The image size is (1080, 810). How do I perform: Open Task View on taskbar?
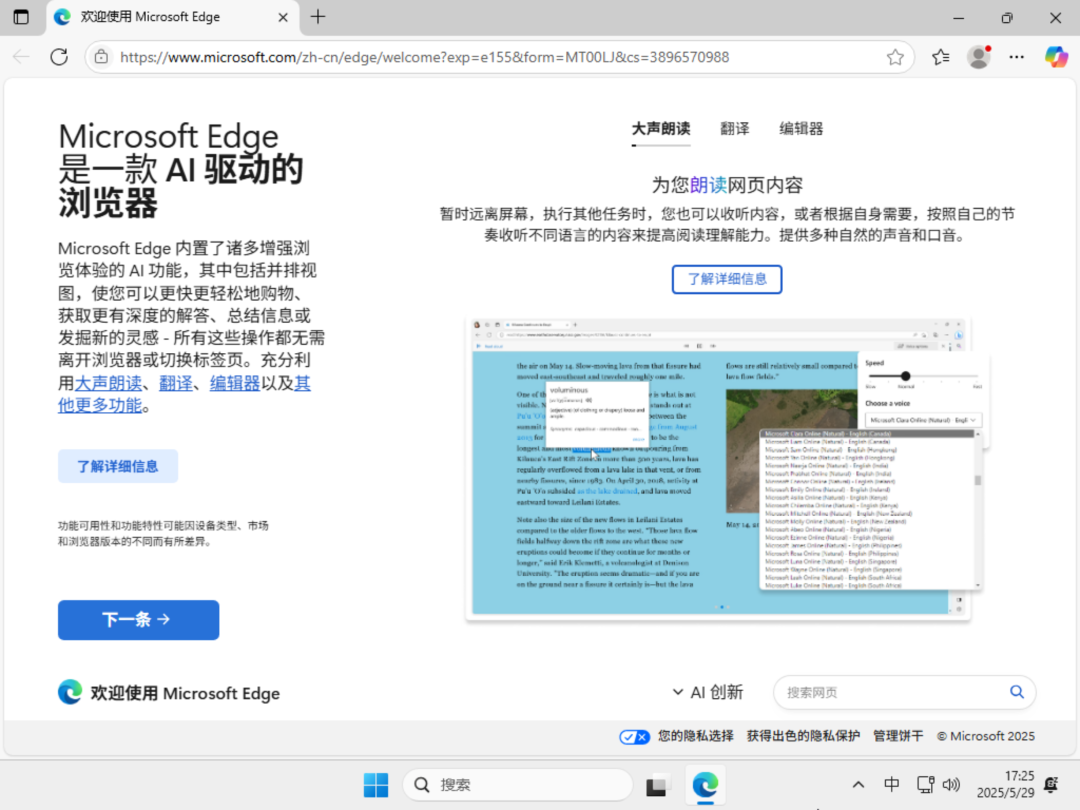click(x=656, y=785)
